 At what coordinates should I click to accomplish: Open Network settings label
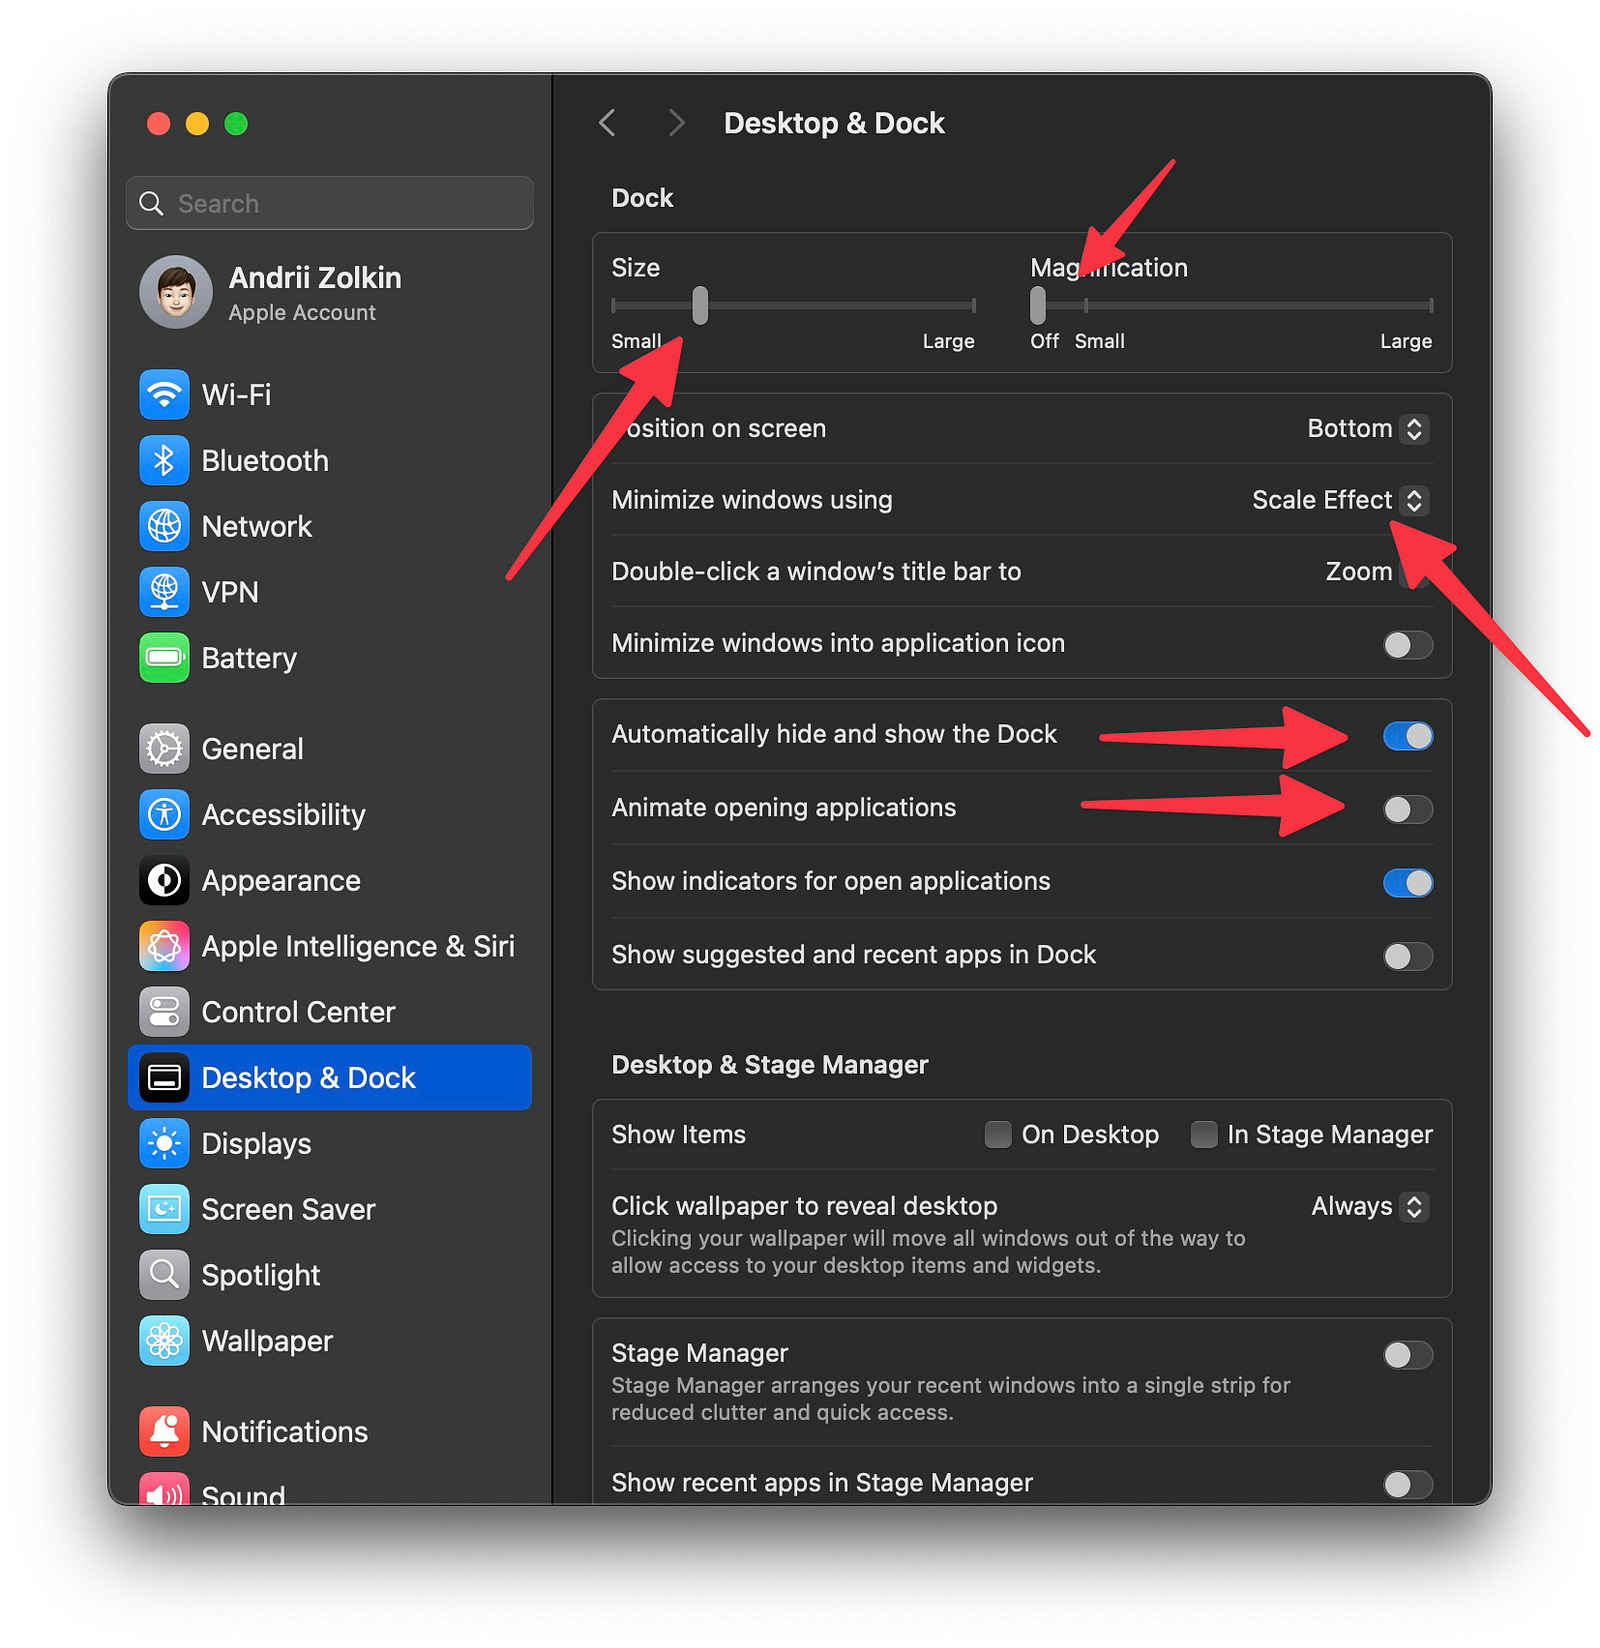[257, 527]
